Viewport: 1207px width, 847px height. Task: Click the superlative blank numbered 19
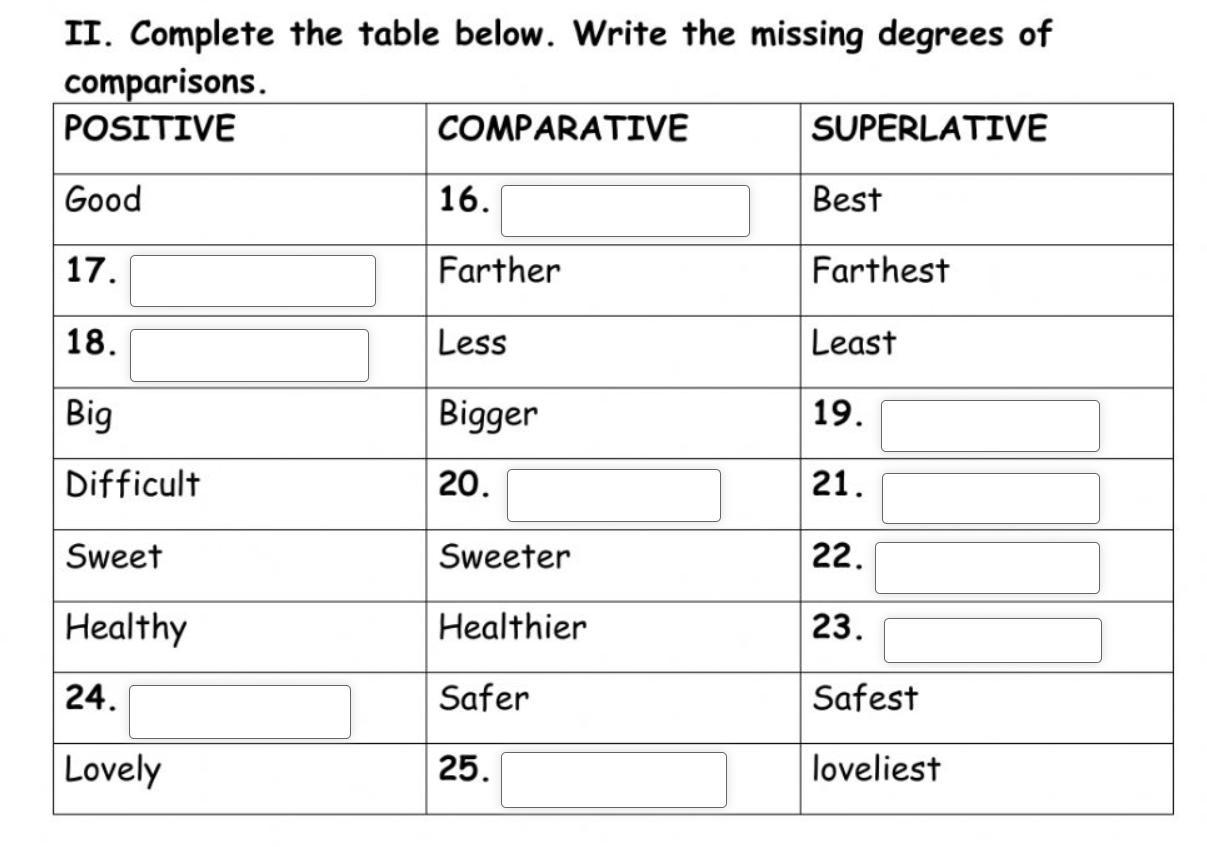[x=990, y=426]
